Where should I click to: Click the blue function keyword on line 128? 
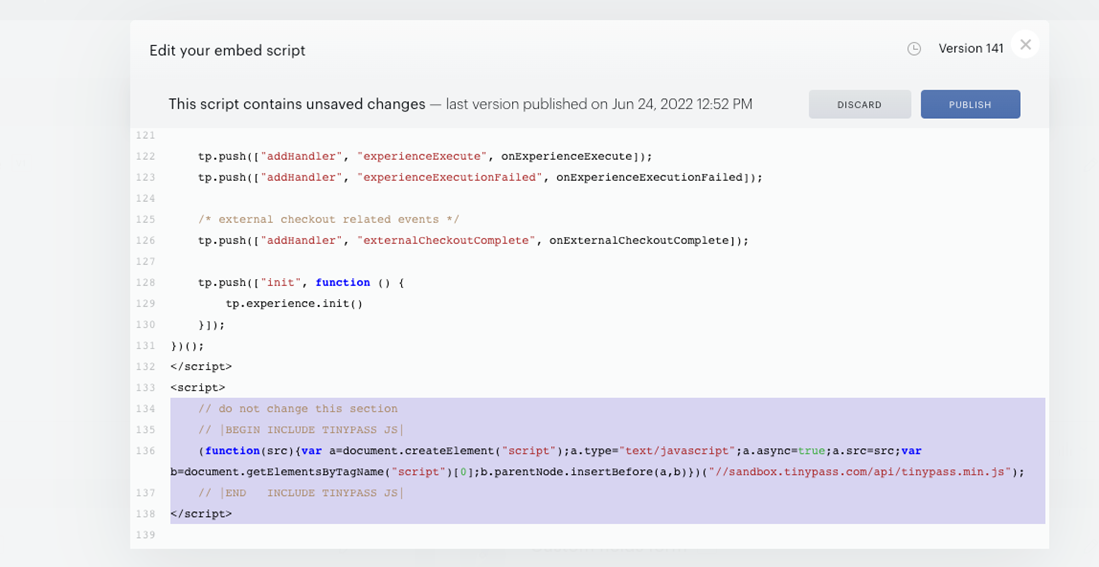[343, 282]
